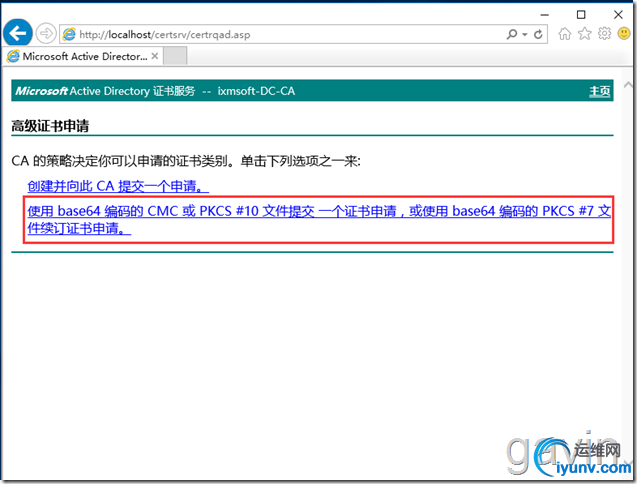Minimize the browser window
Viewport: 637px width, 484px height.
pos(545,15)
